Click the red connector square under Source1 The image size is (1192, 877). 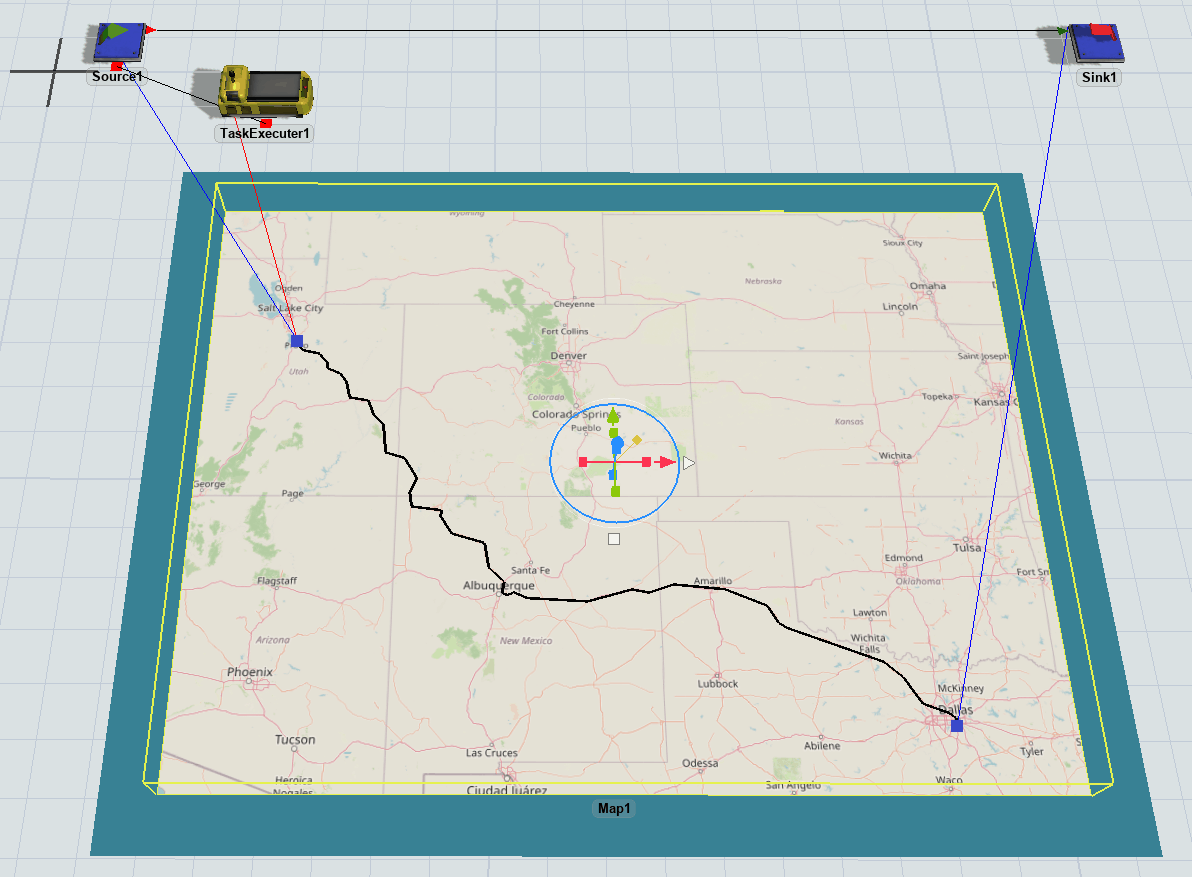(x=117, y=66)
